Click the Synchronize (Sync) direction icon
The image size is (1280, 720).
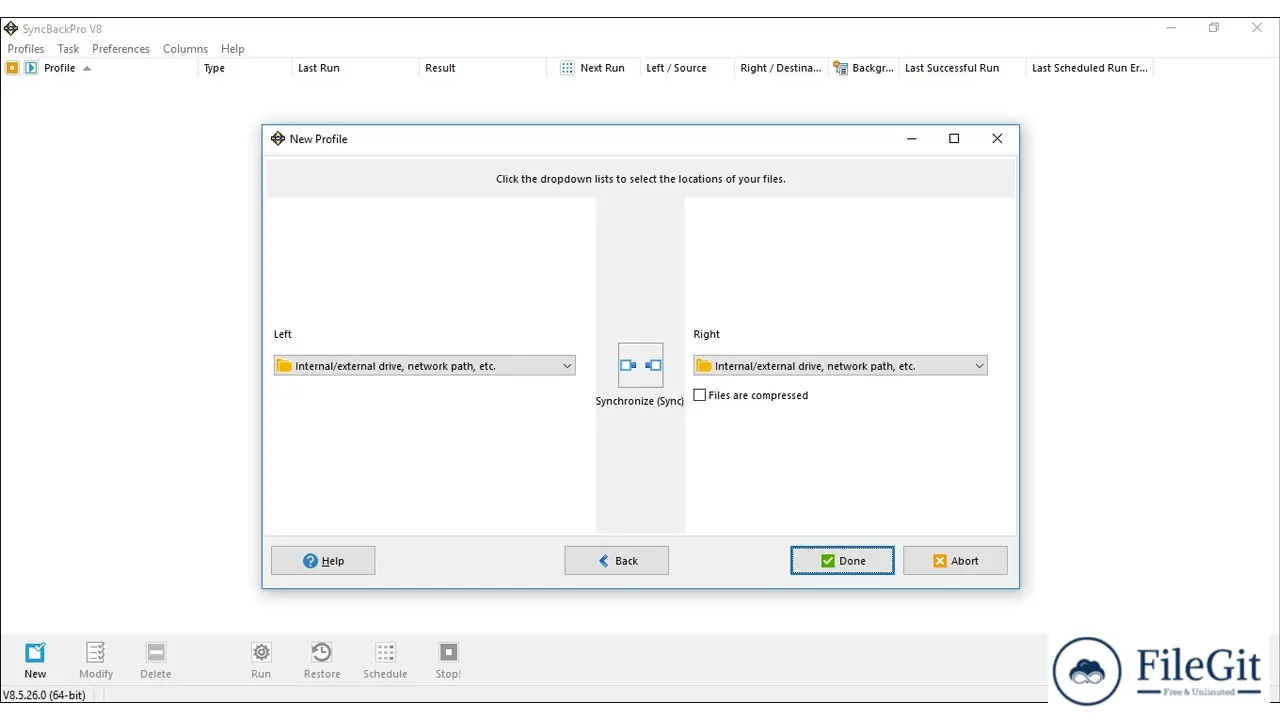(640, 365)
